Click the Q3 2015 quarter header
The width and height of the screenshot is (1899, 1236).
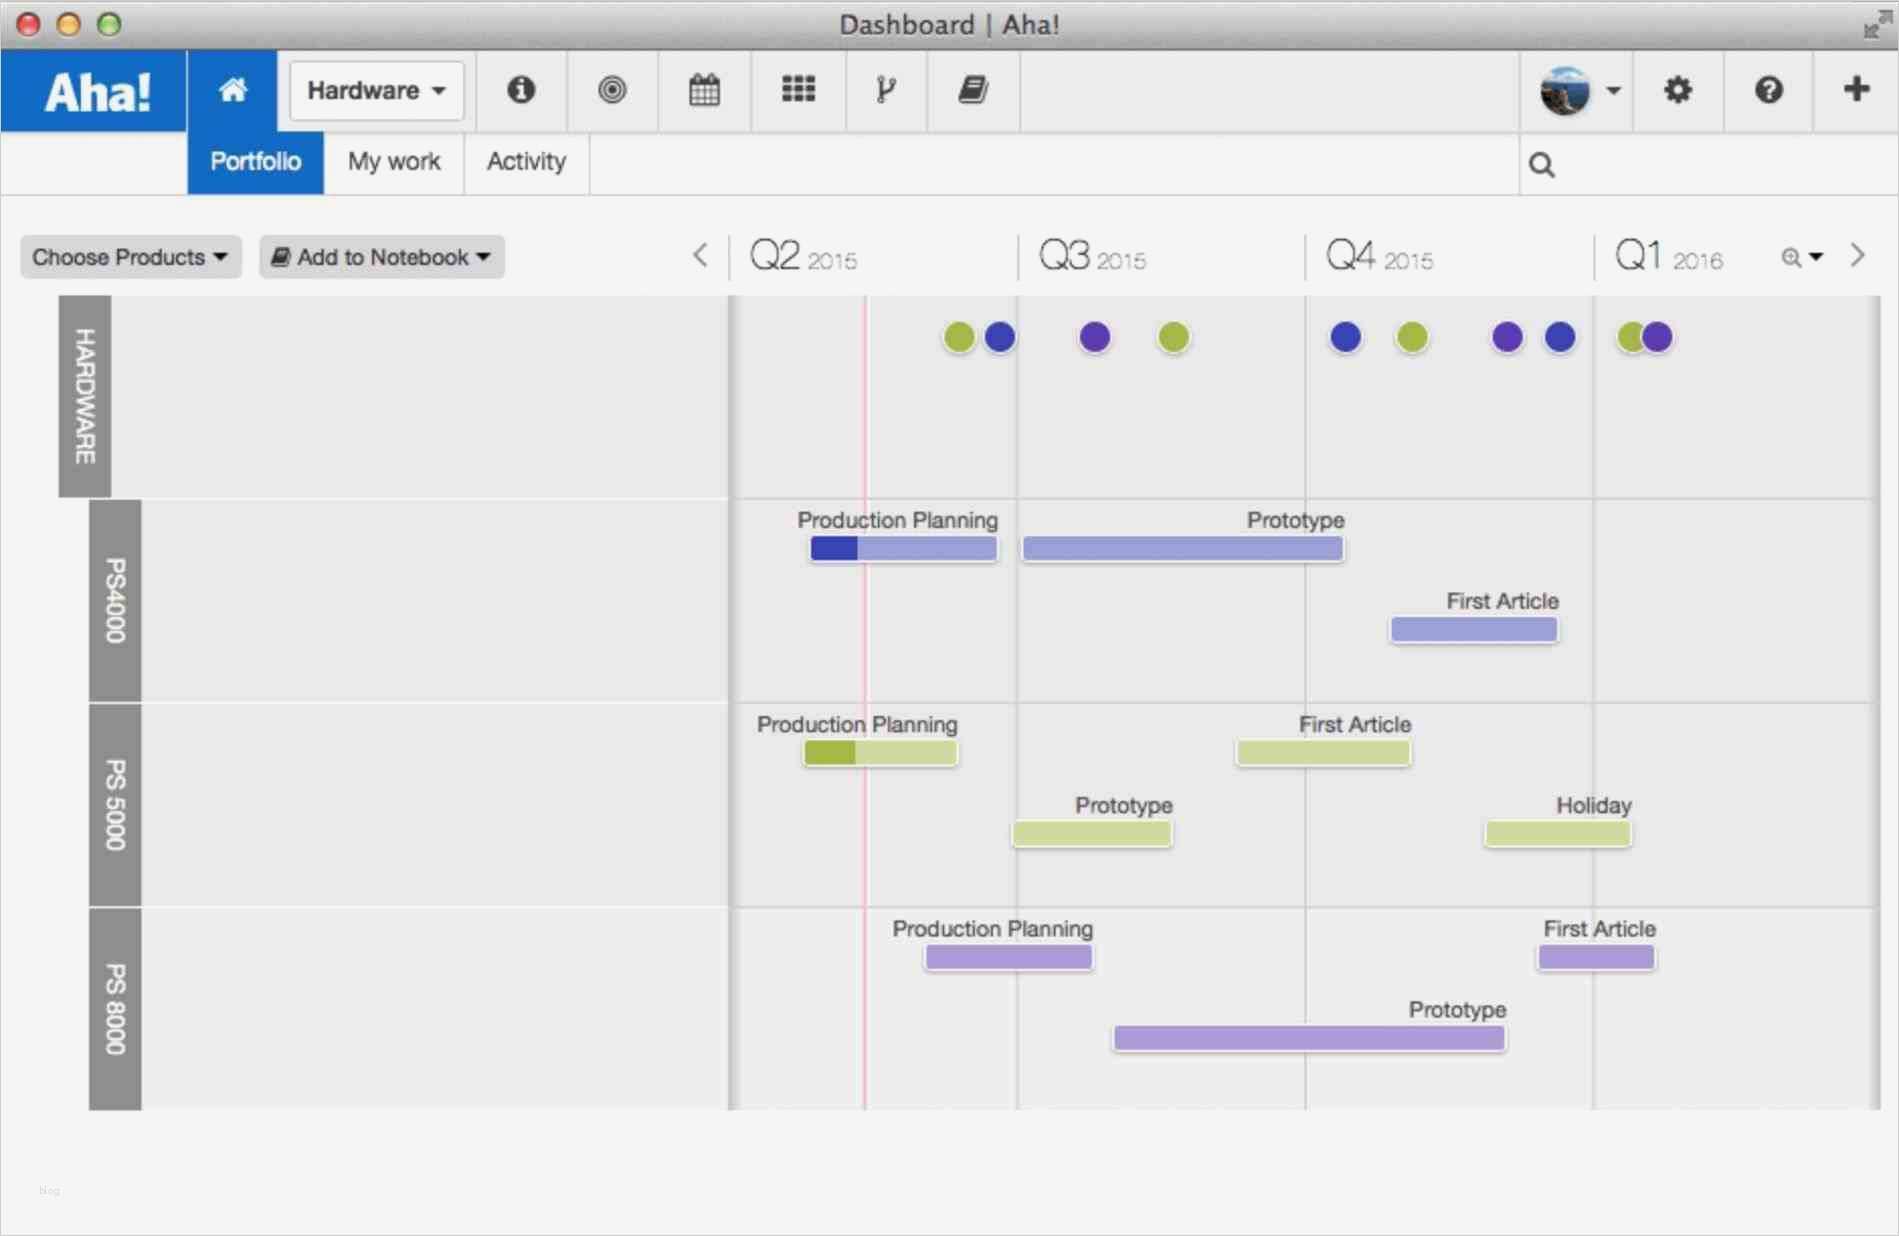1092,256
